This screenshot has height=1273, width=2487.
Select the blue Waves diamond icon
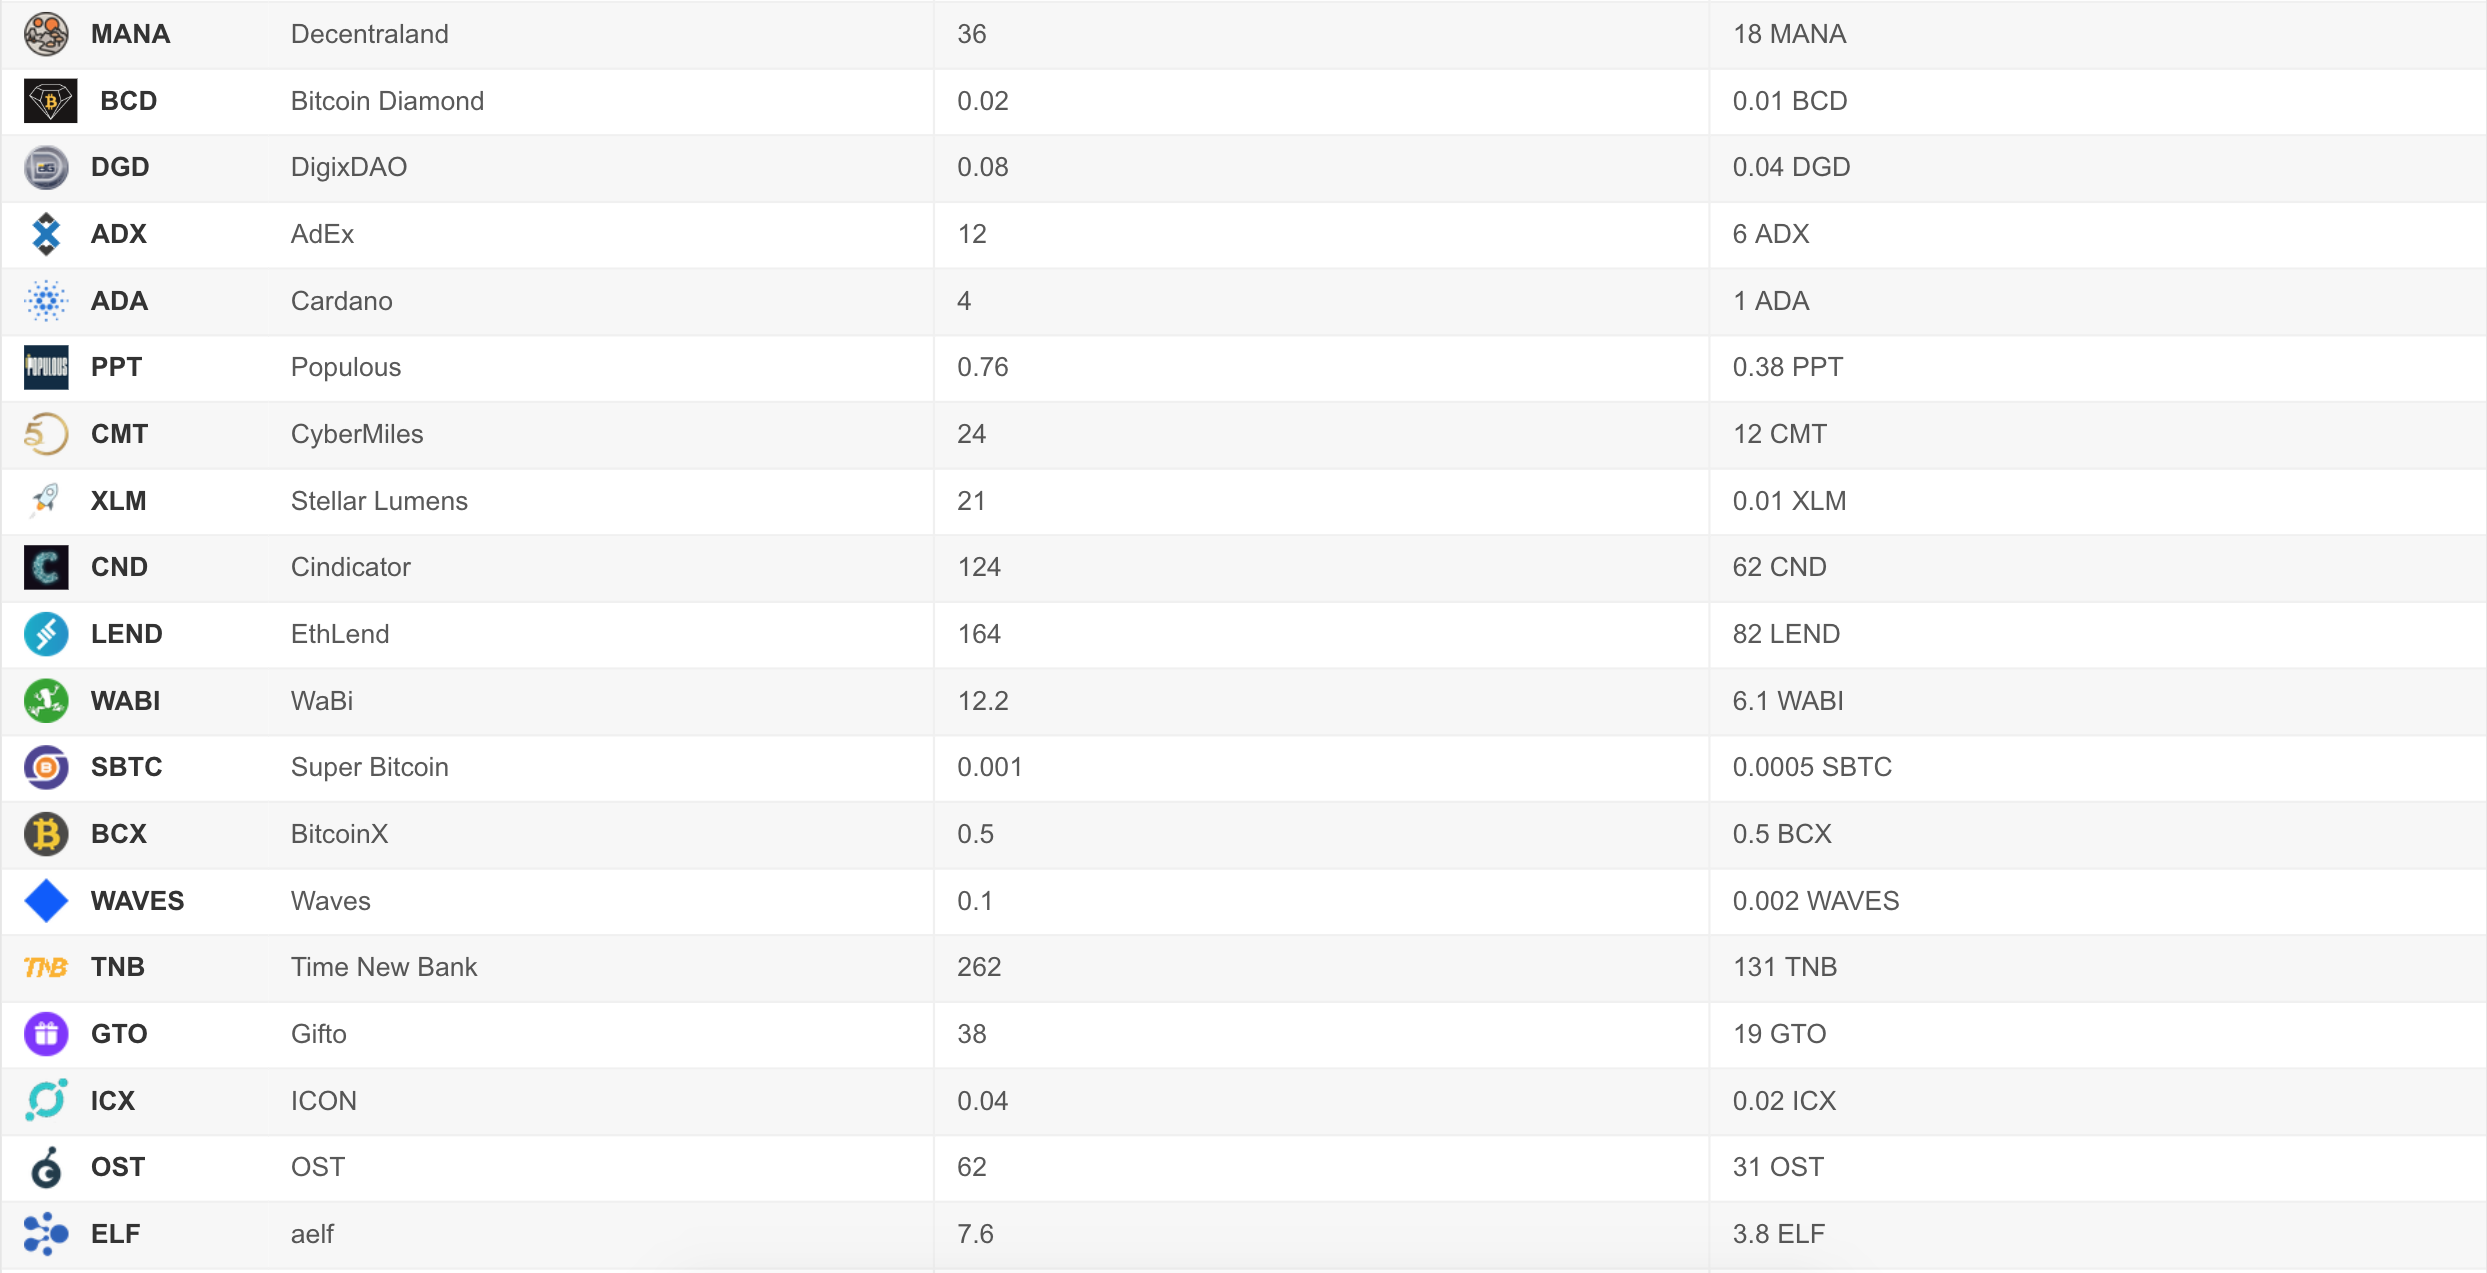[46, 901]
